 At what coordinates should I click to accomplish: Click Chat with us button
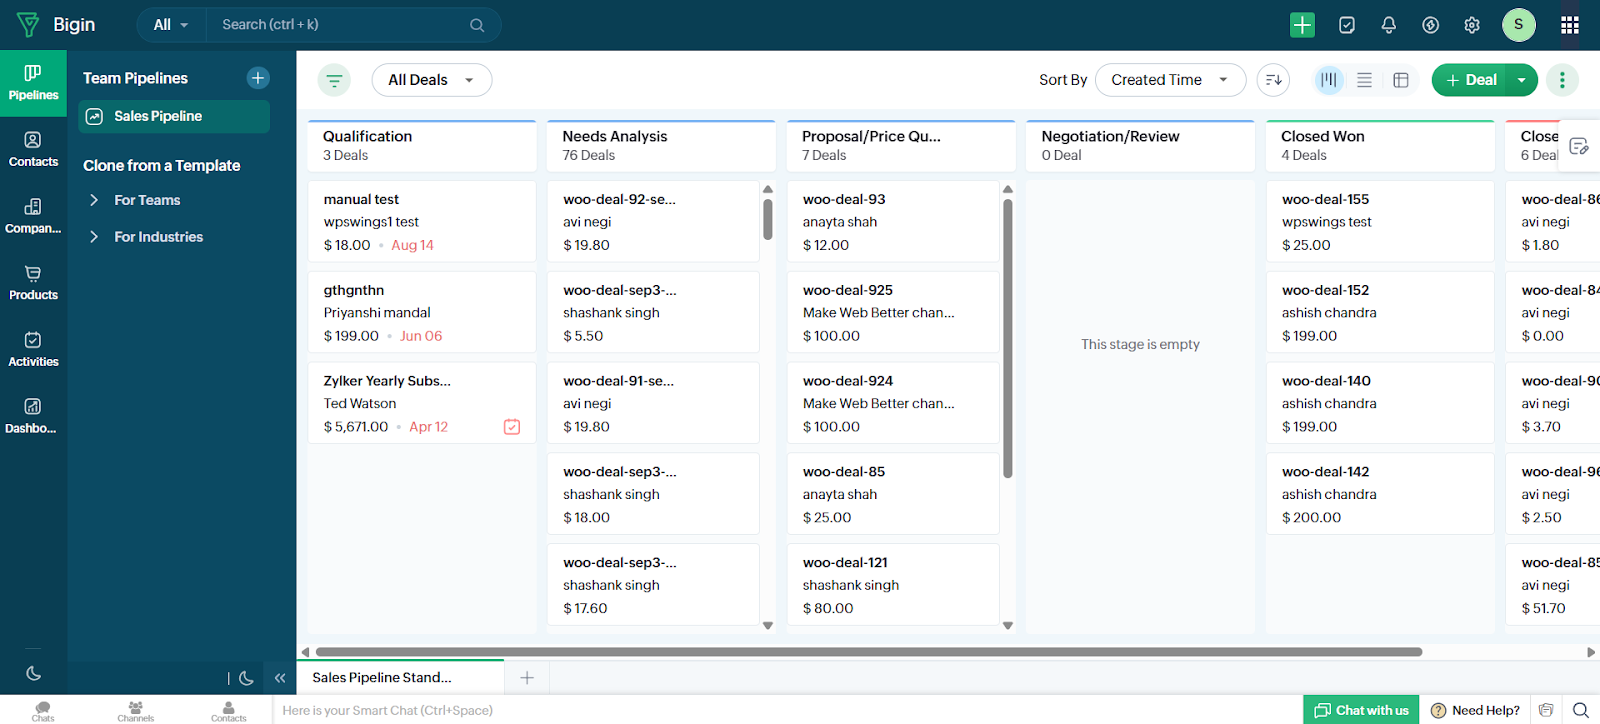click(x=1361, y=710)
